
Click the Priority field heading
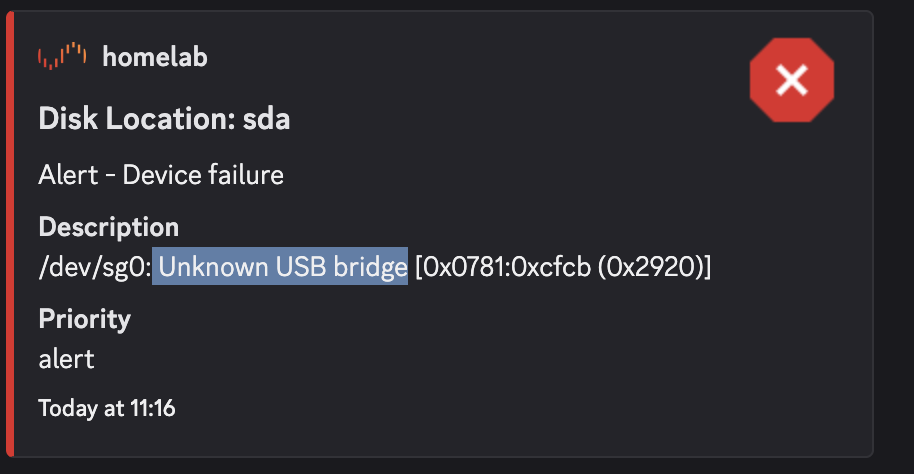coord(85,319)
